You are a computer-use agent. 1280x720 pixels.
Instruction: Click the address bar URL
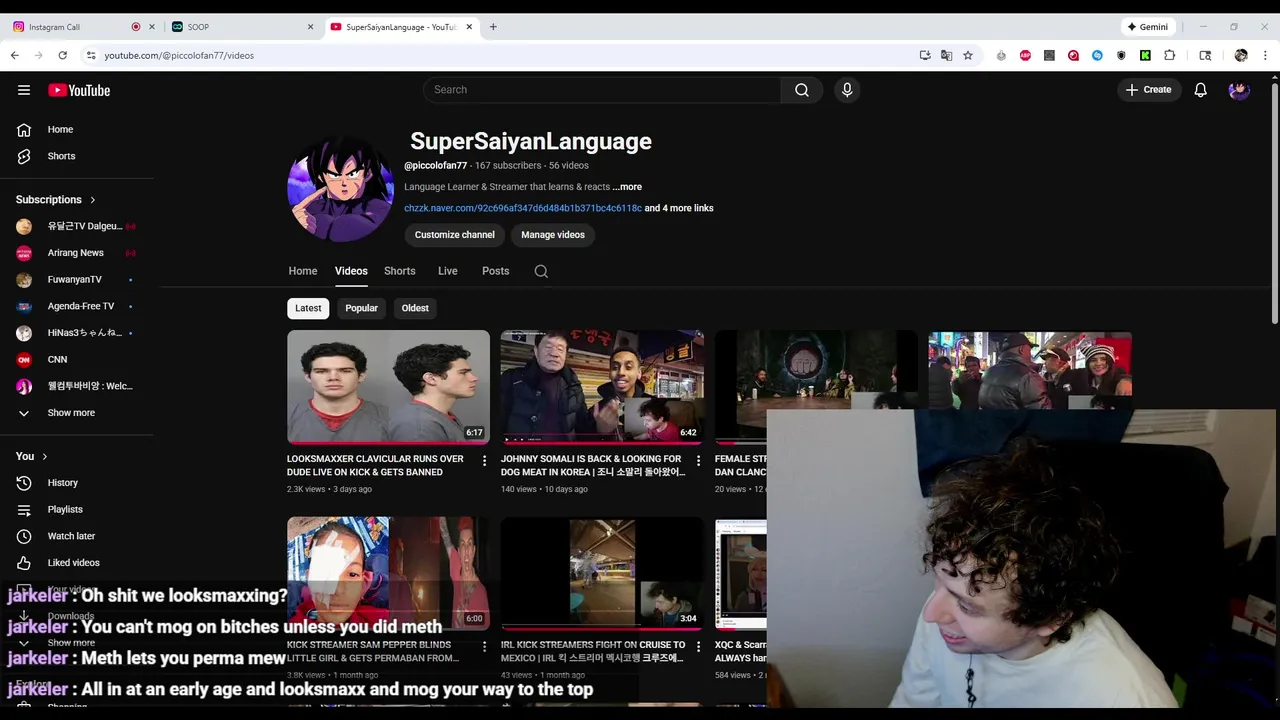[x=179, y=55]
